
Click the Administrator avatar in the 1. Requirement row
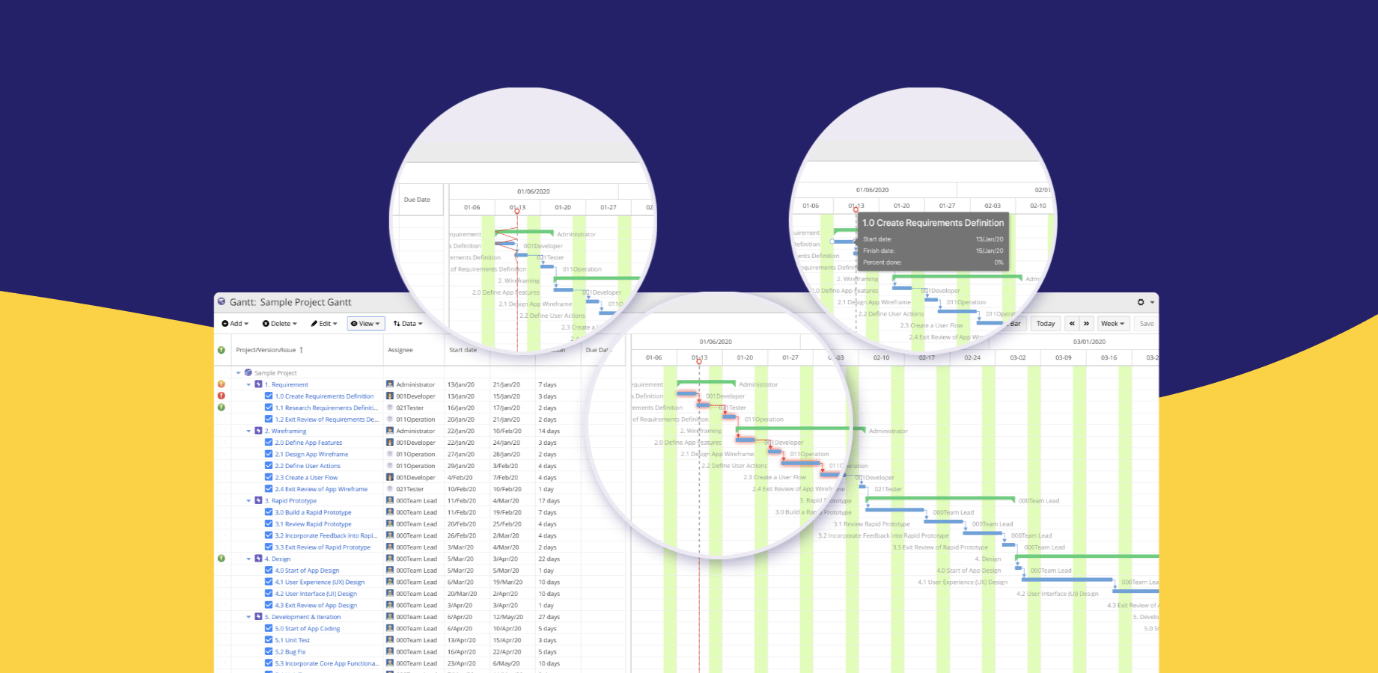(x=390, y=384)
